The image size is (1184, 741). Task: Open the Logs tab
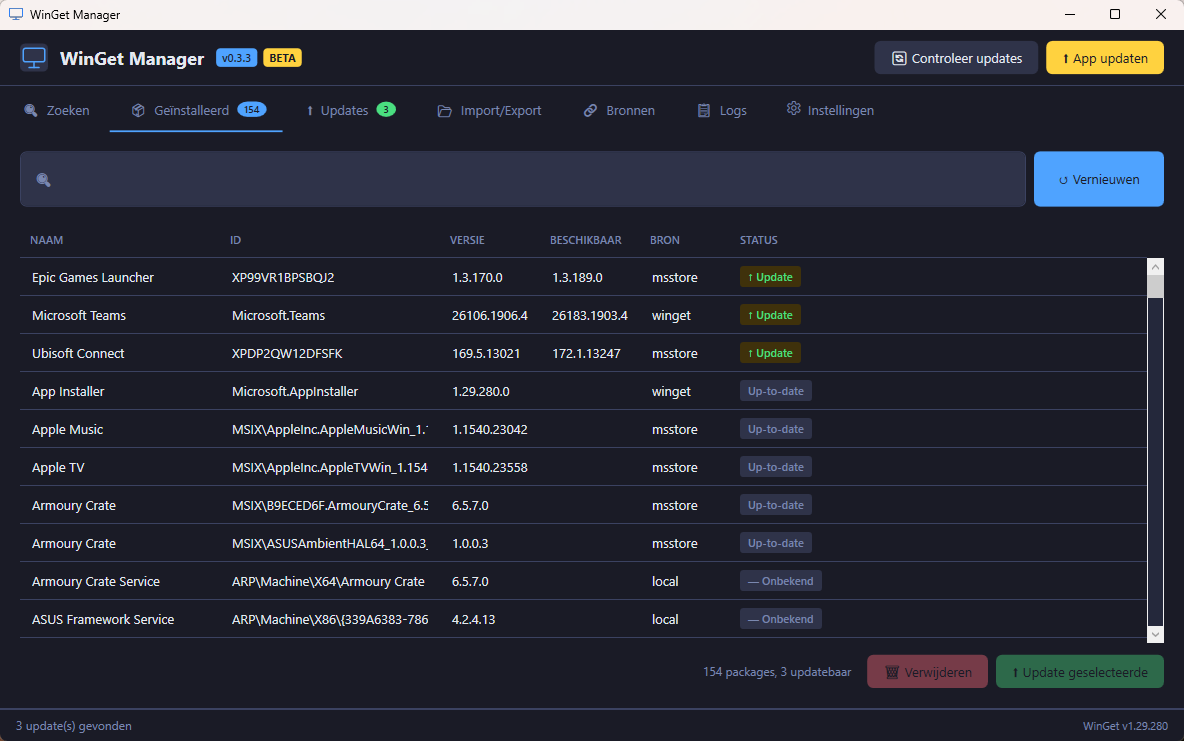pos(722,111)
